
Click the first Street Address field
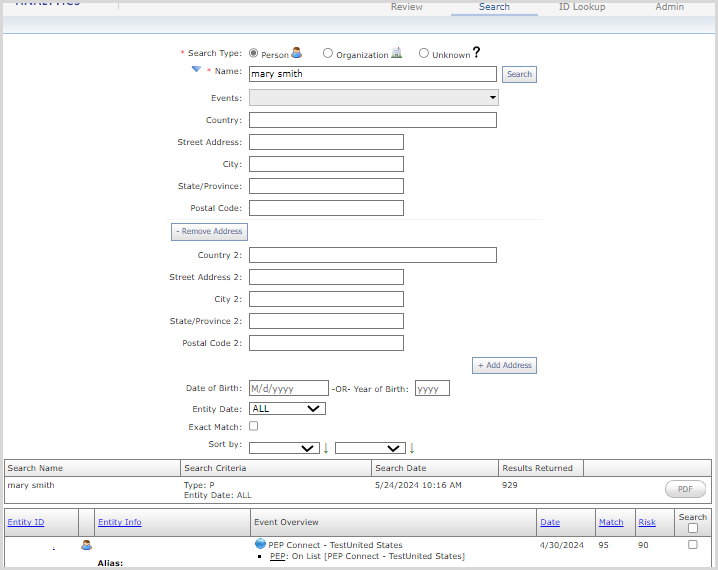(326, 142)
